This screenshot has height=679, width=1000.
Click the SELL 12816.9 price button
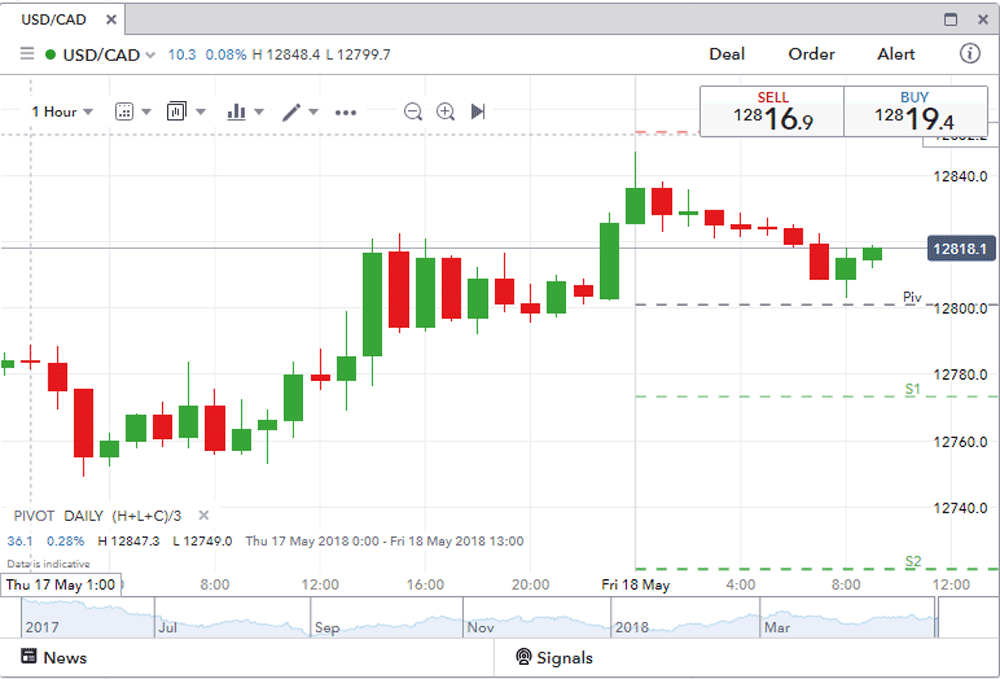[x=772, y=112]
